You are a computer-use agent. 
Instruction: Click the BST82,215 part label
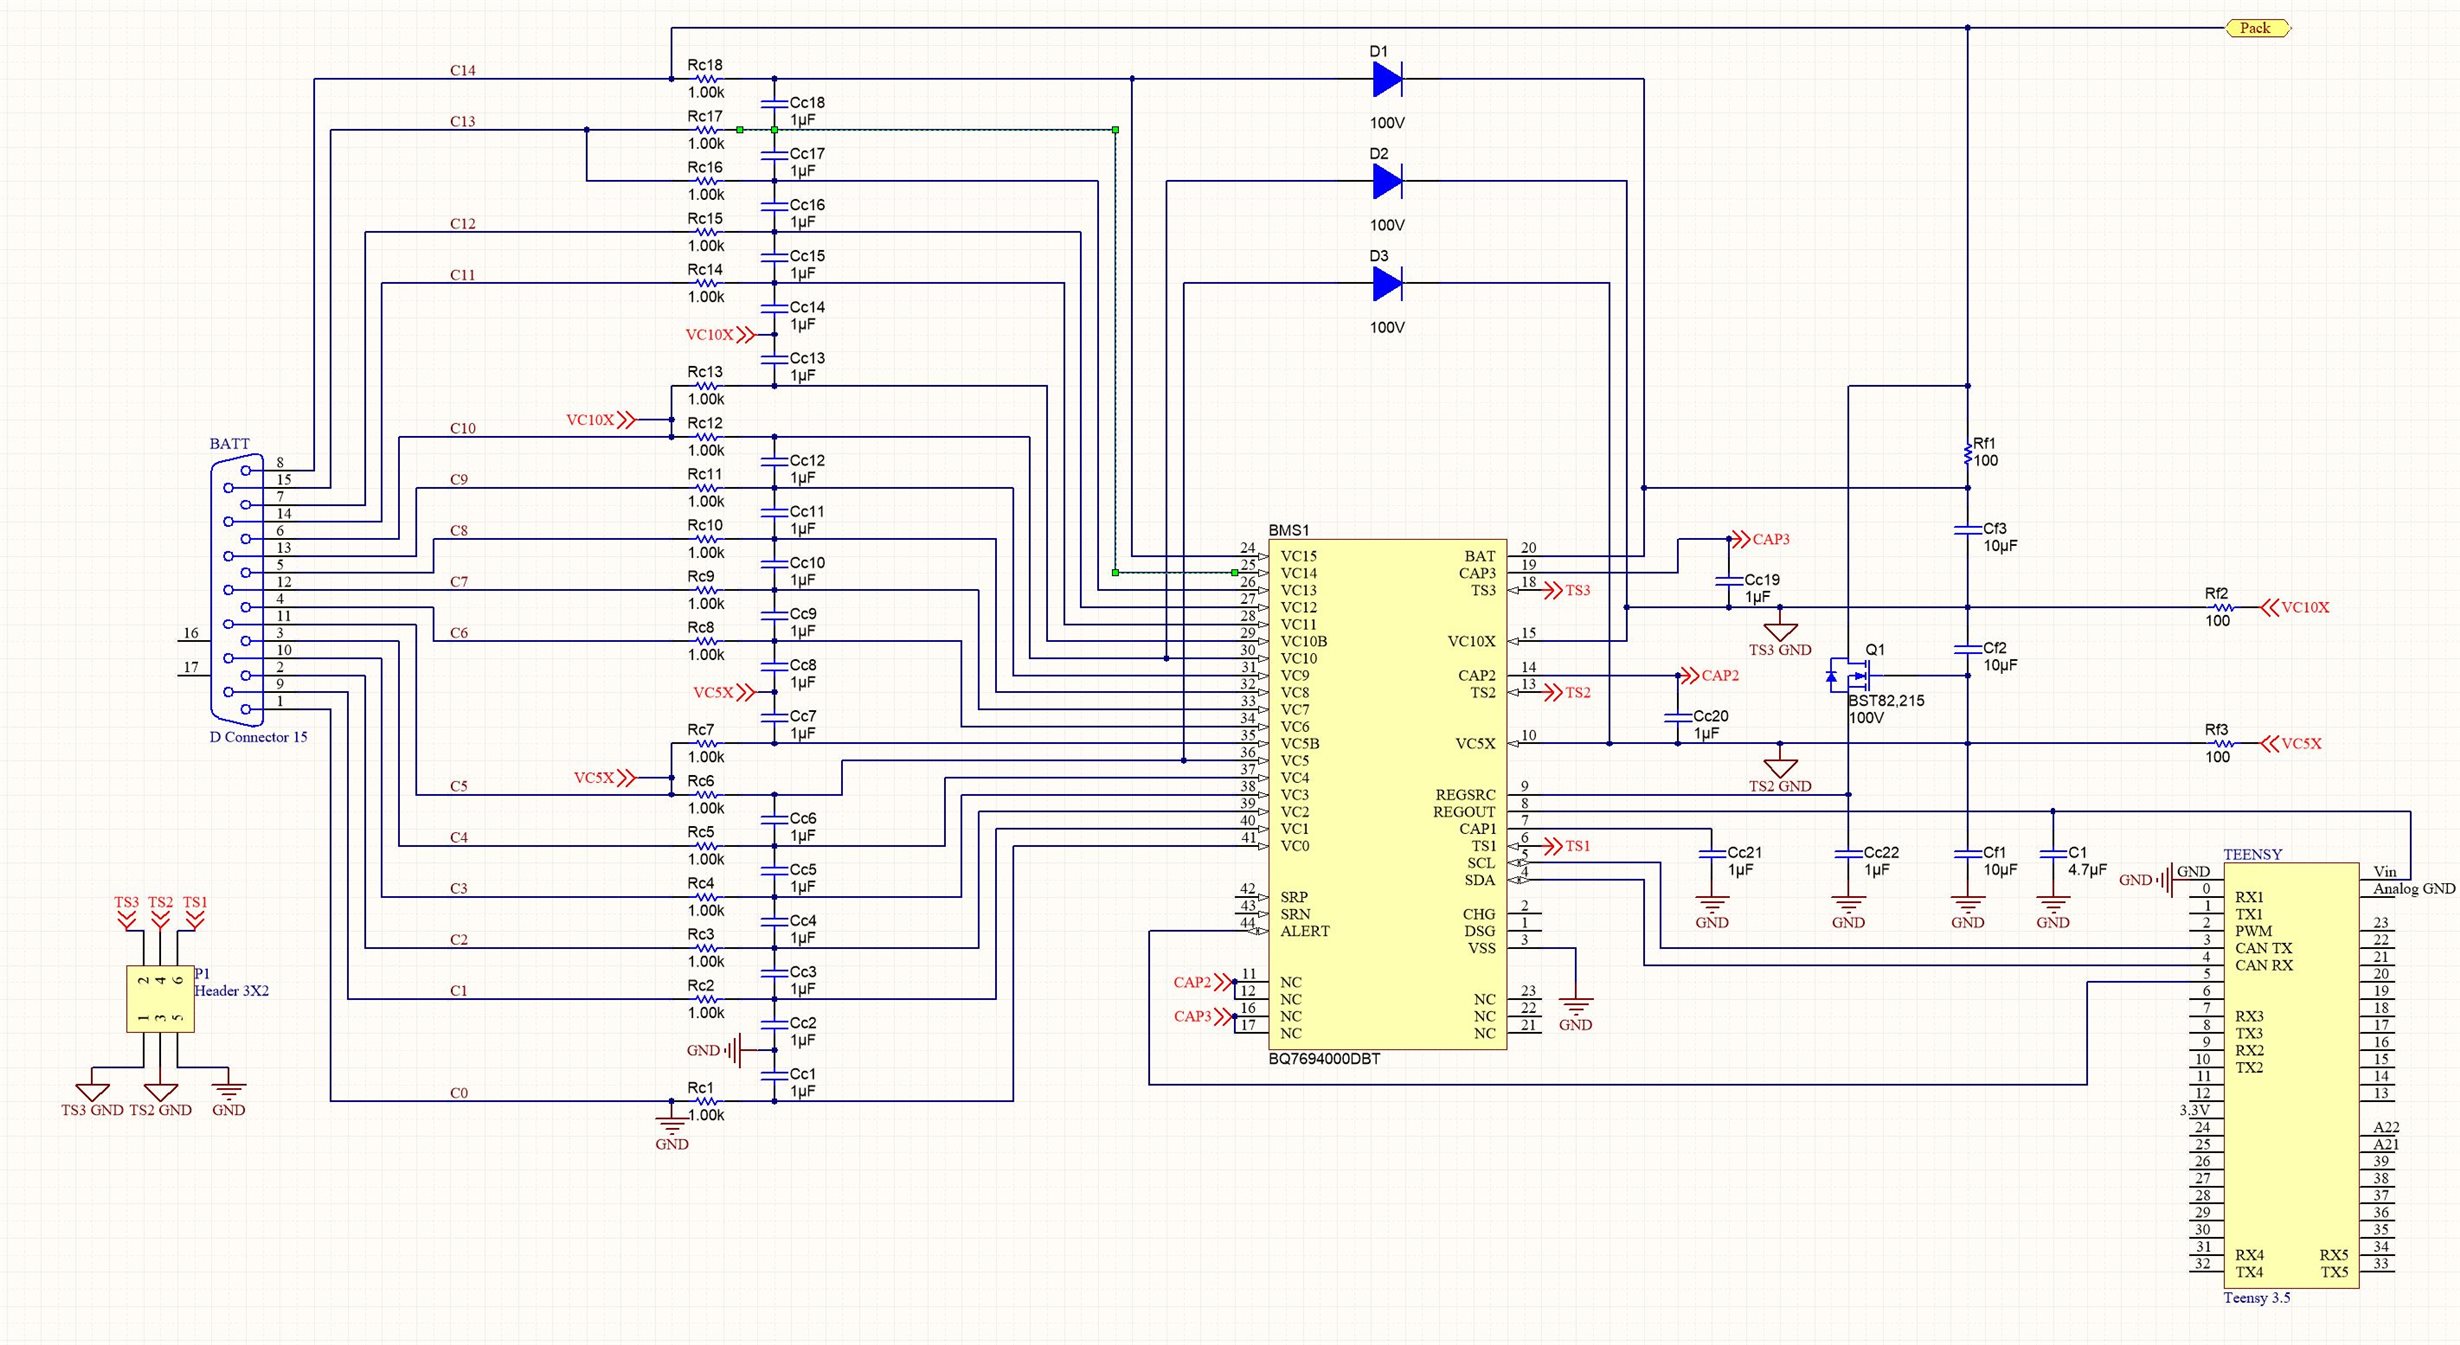tap(1885, 700)
